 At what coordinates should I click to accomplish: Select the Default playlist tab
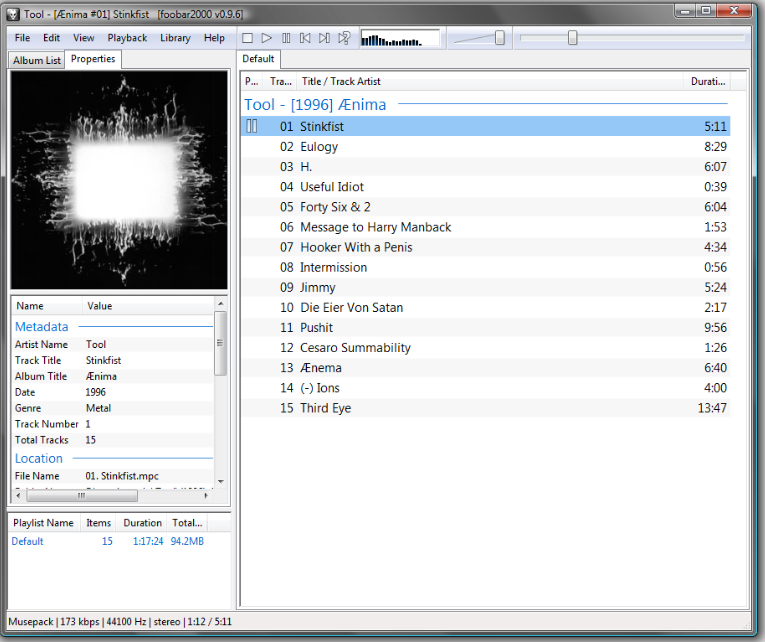[x=258, y=59]
